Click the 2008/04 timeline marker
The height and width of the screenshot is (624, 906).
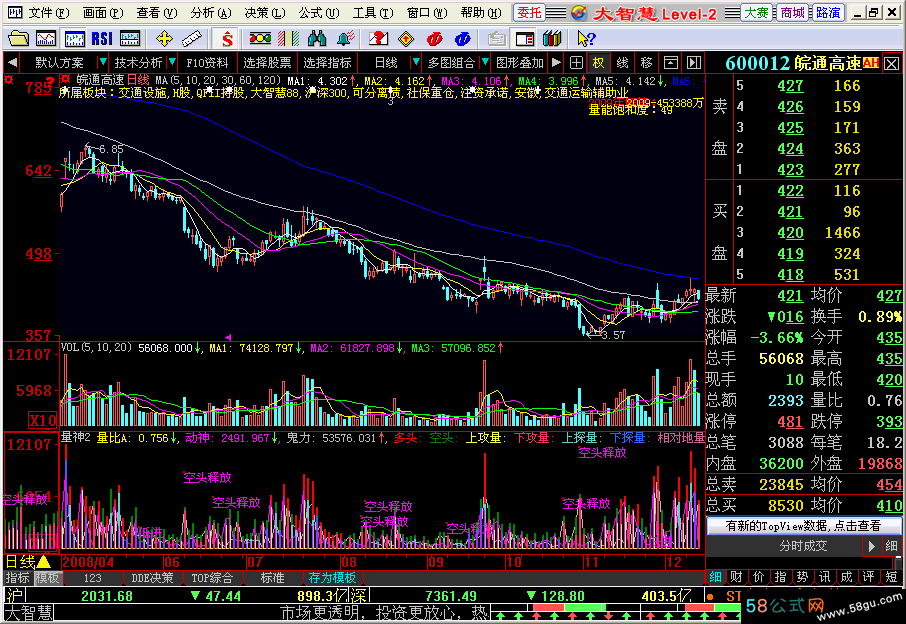click(x=88, y=562)
